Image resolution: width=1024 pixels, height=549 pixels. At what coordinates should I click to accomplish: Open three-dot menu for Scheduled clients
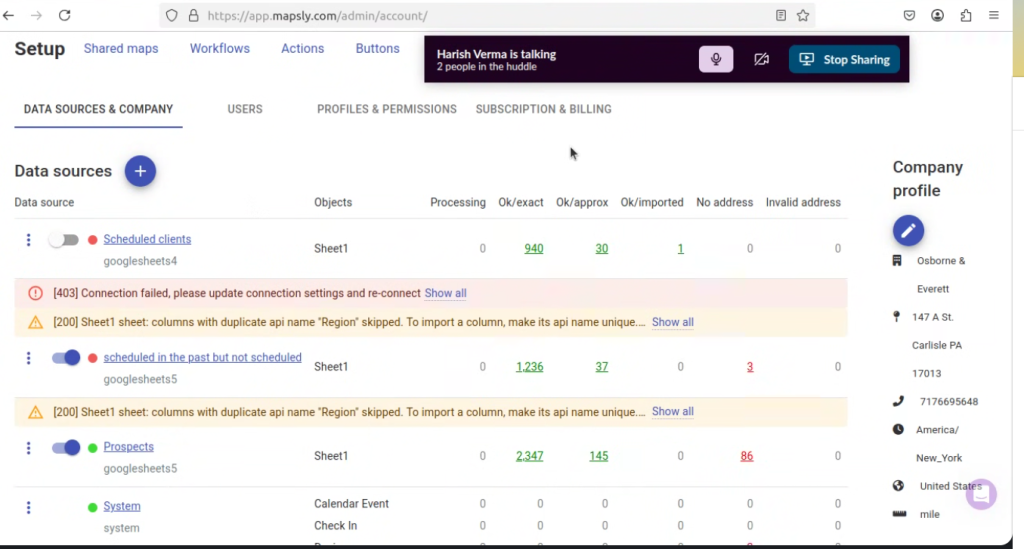[x=28, y=240]
